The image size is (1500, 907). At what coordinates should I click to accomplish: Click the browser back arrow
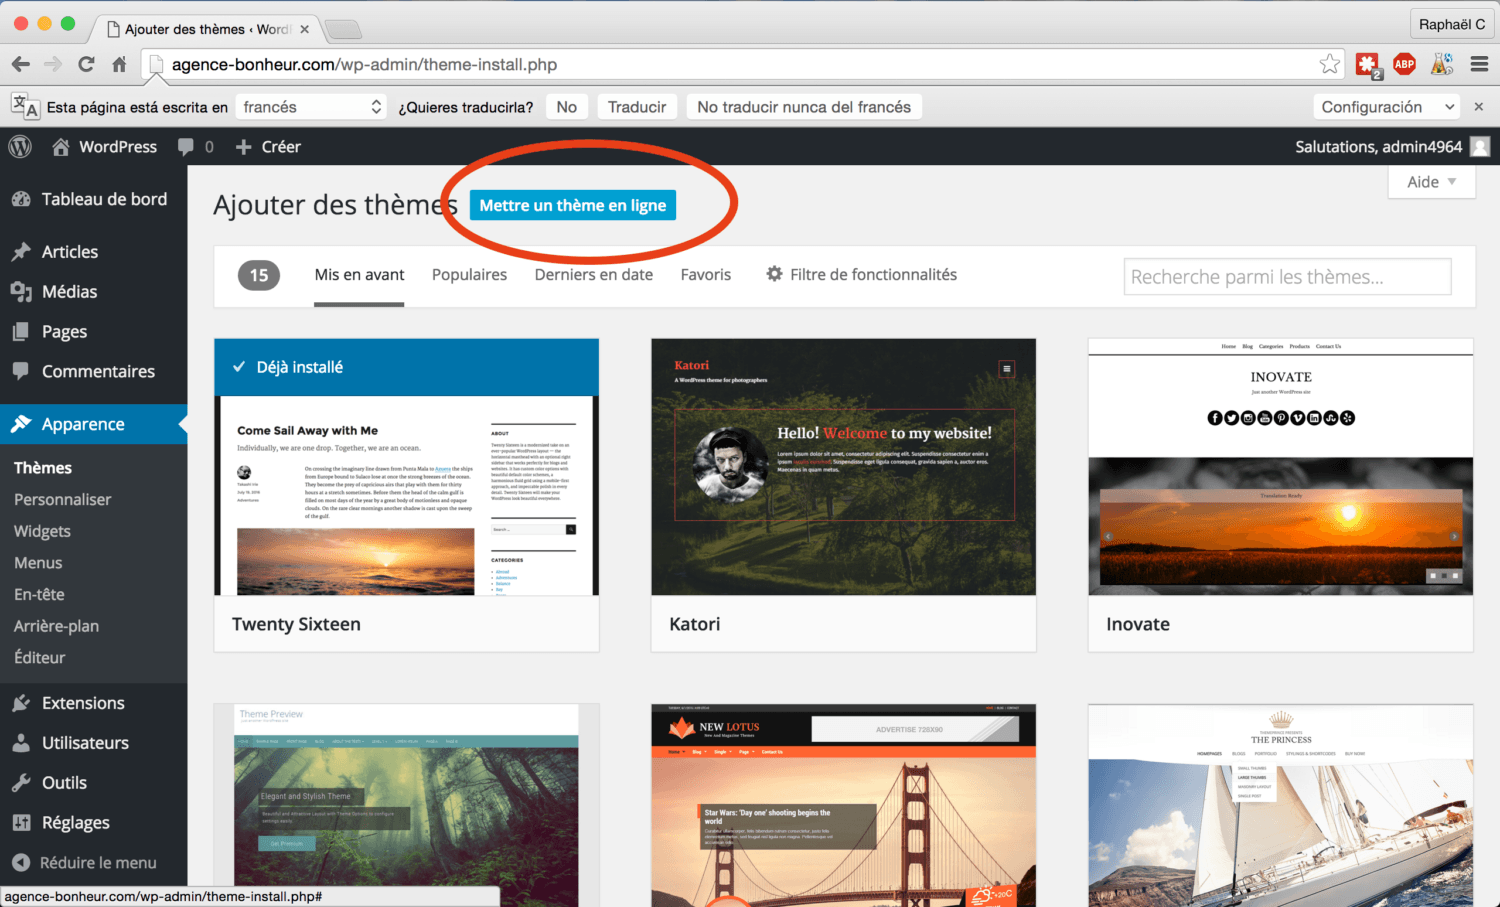coord(21,64)
